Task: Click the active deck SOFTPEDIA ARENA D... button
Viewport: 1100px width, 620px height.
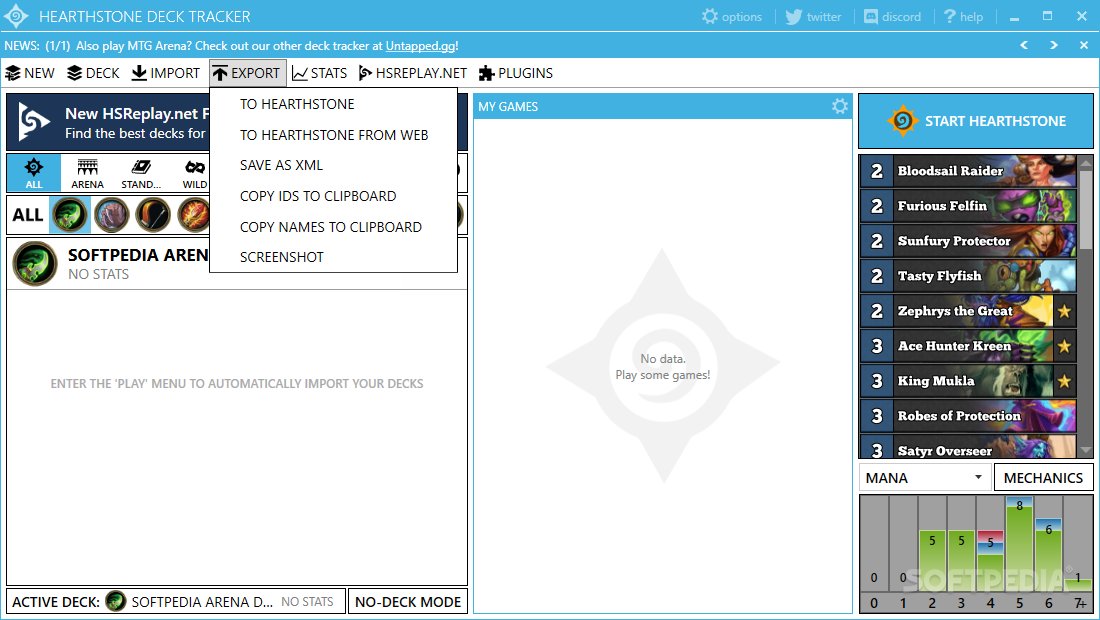Action: (x=176, y=602)
